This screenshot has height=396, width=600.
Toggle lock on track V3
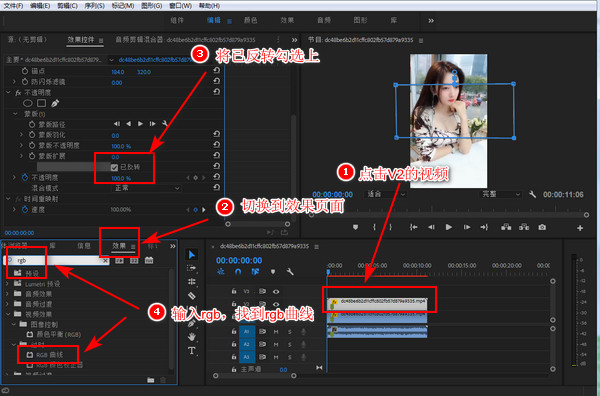click(234, 291)
